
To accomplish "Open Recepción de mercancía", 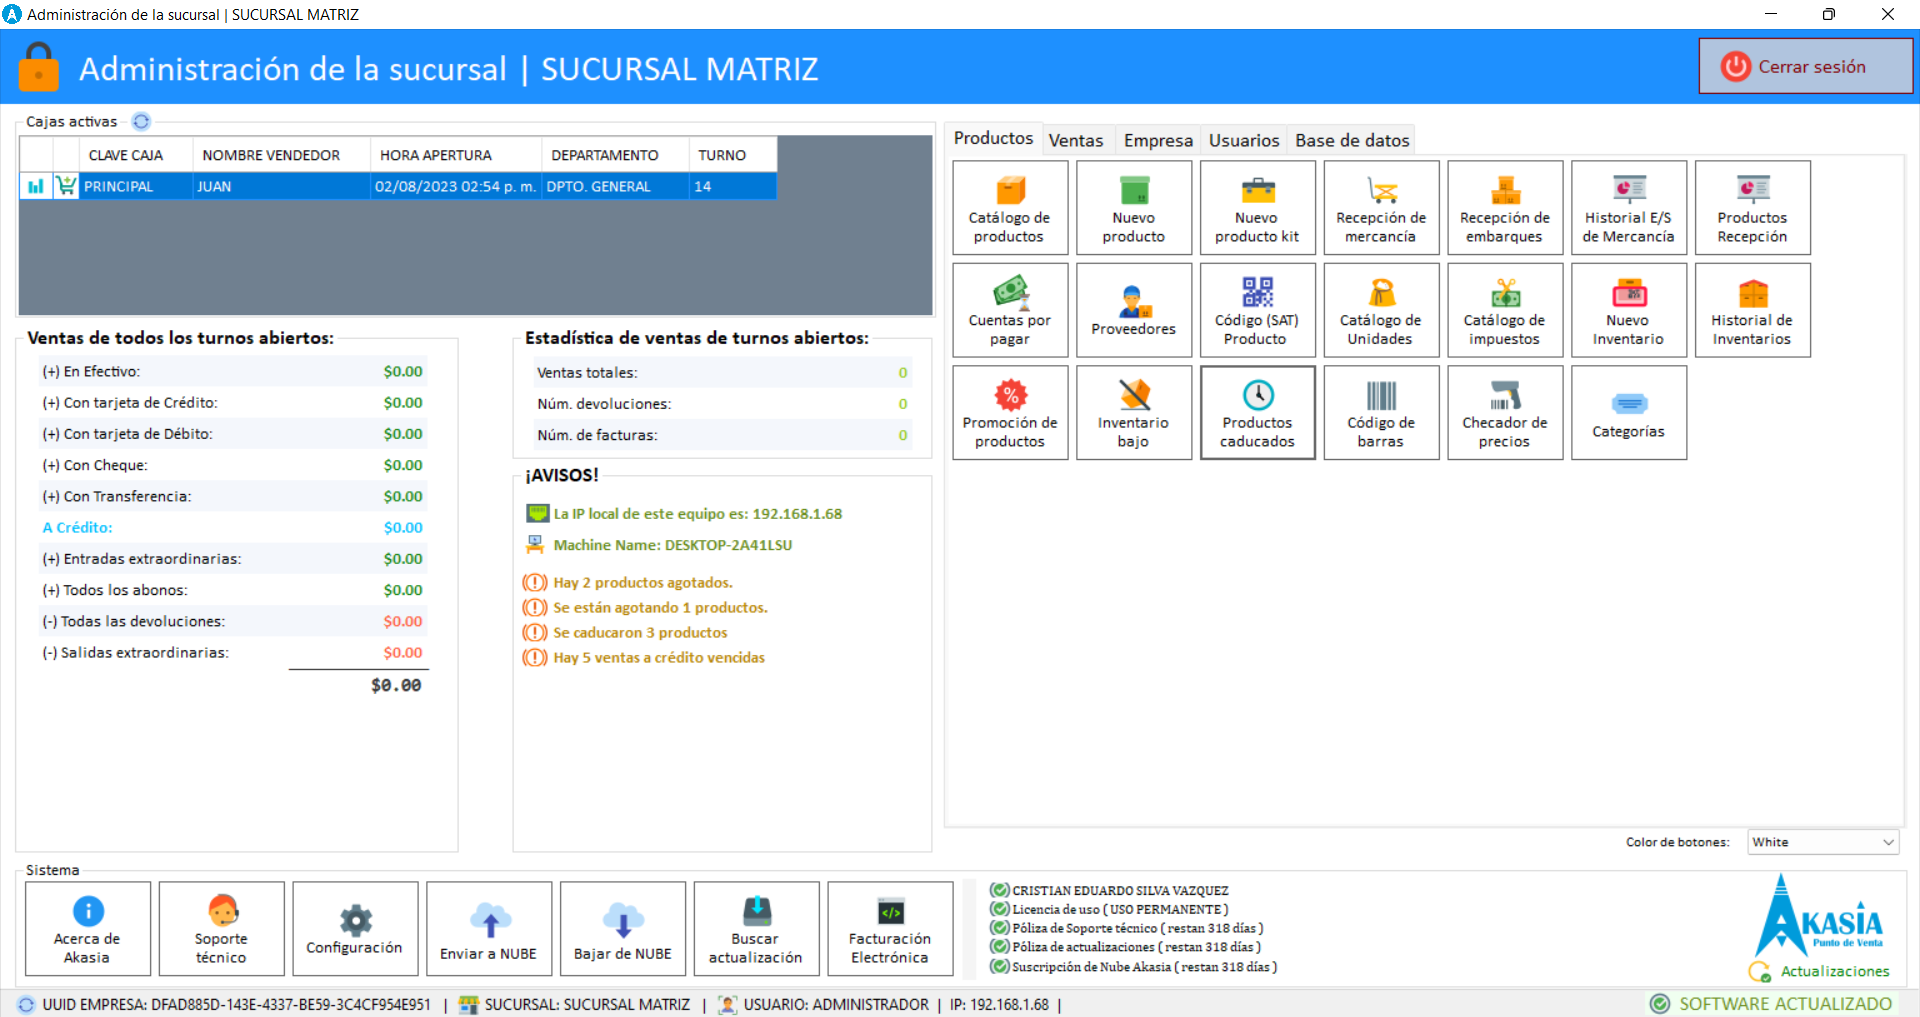I will (1381, 208).
